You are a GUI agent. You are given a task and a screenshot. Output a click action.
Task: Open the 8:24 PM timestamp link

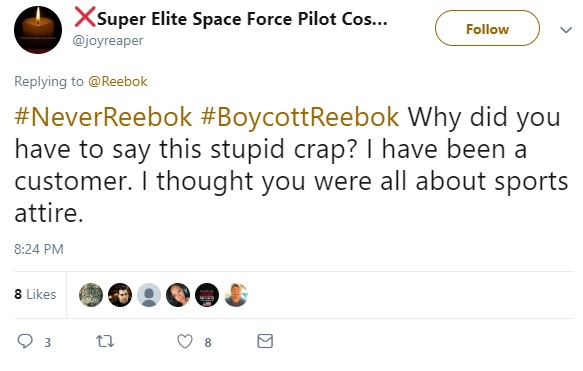[39, 249]
